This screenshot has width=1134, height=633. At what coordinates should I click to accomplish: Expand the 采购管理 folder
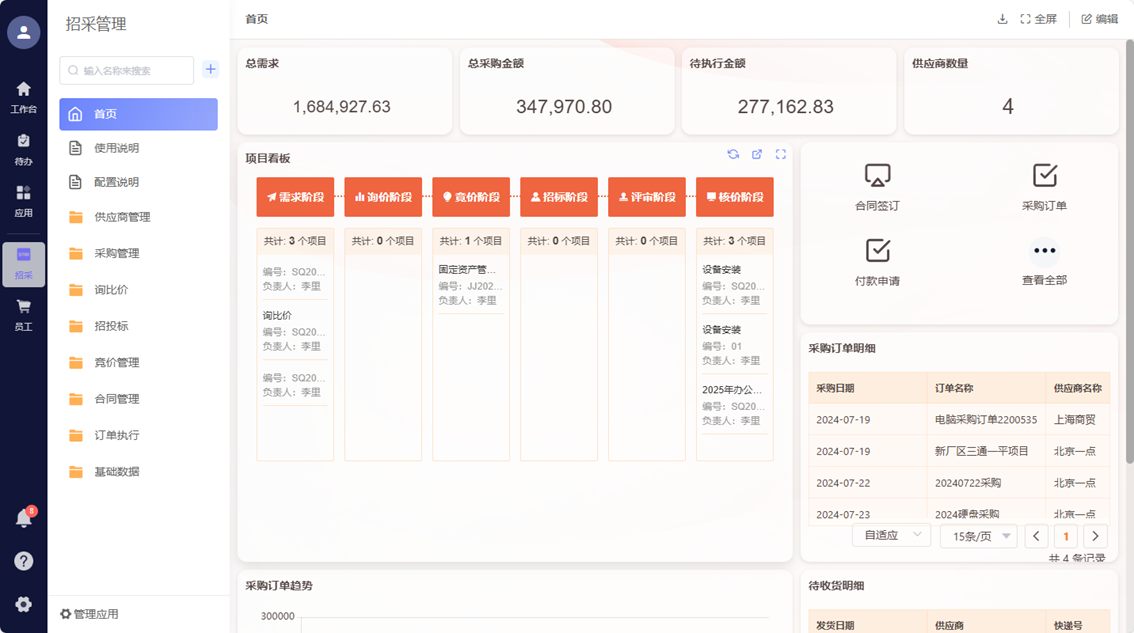(117, 254)
